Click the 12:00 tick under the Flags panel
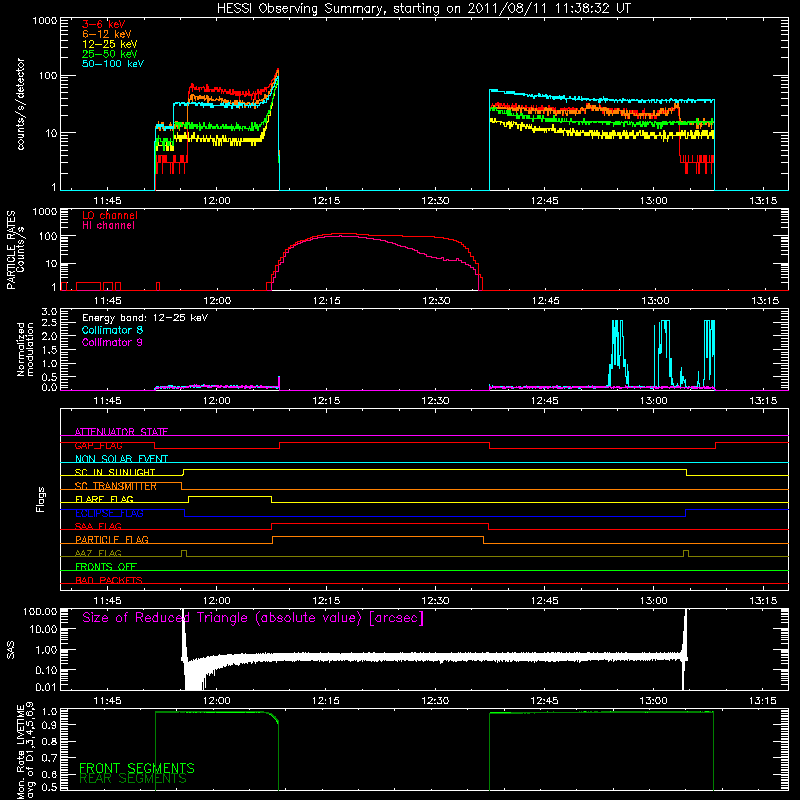The height and width of the screenshot is (800, 800). [x=216, y=601]
